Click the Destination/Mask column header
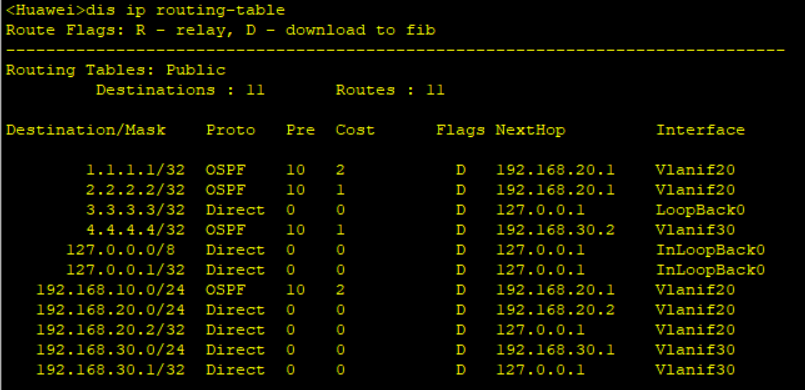 [86, 130]
